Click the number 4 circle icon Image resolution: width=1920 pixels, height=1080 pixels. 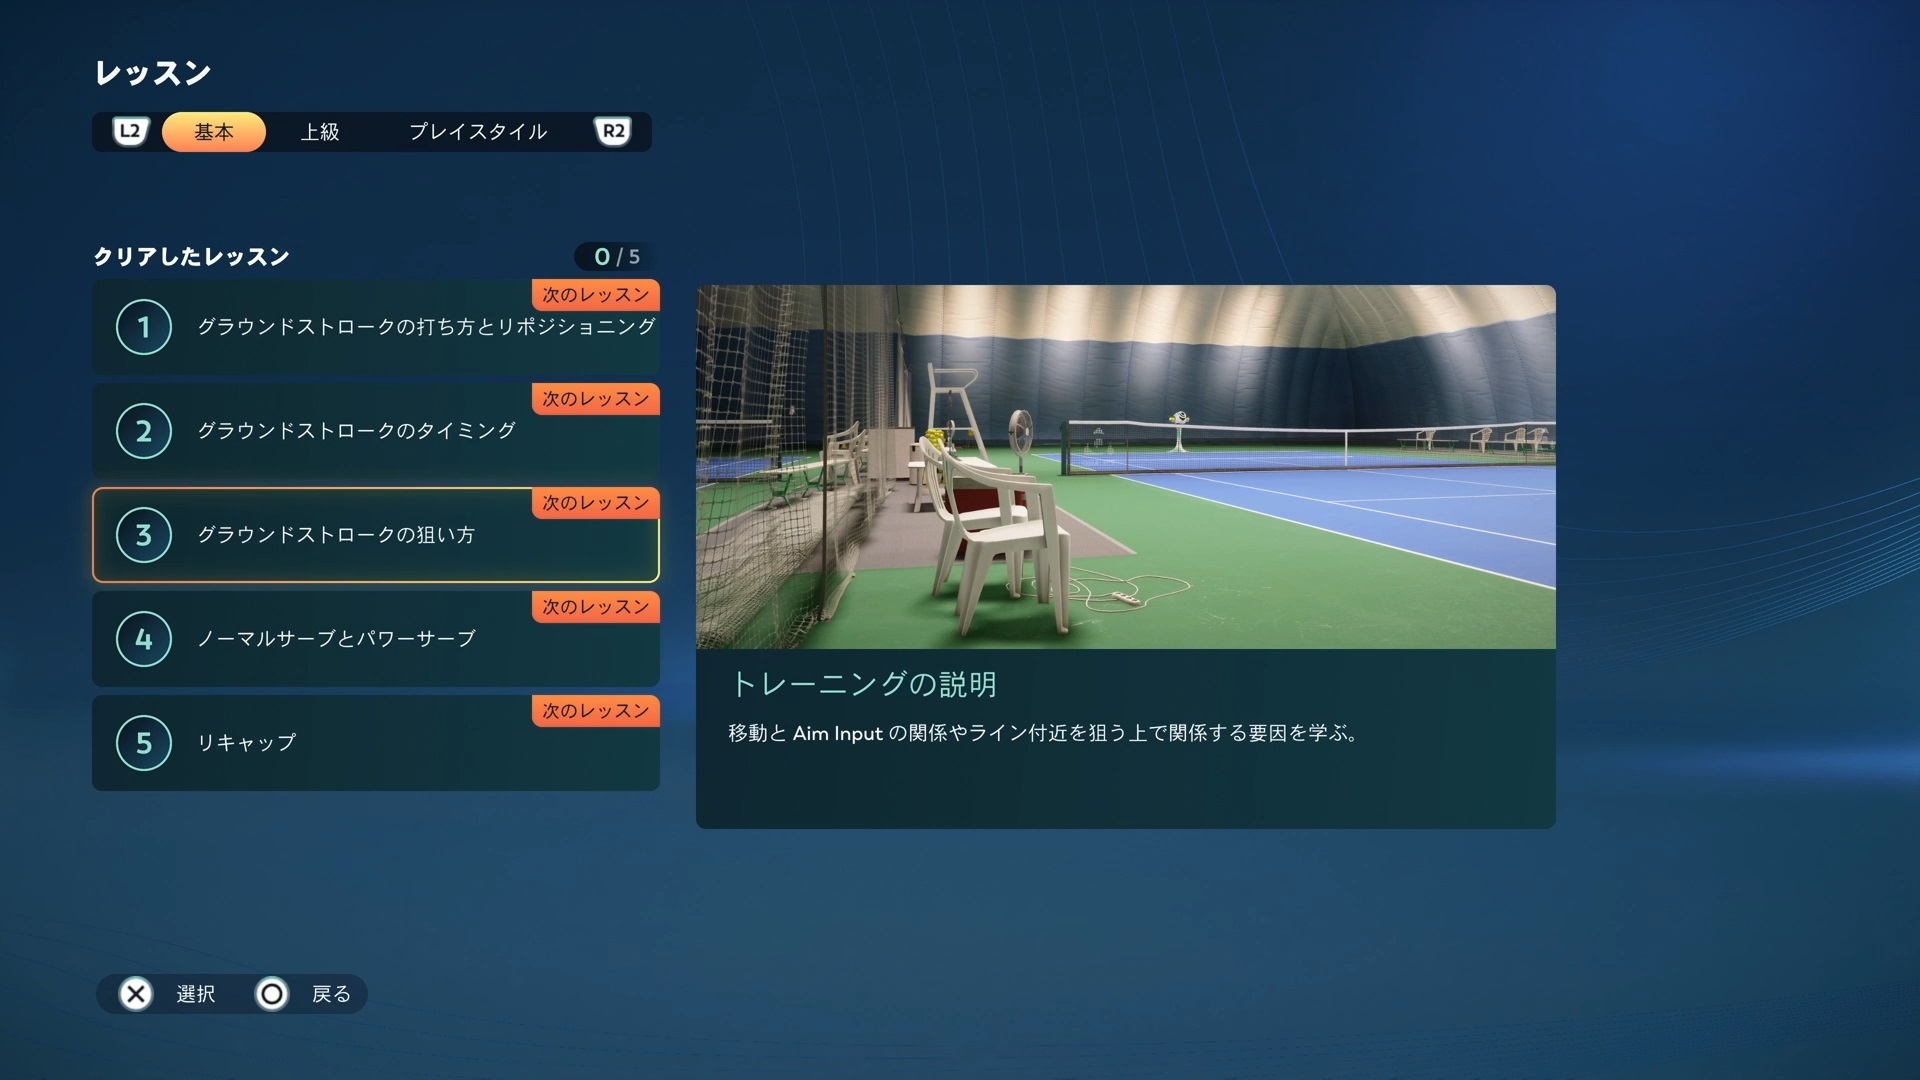click(x=144, y=639)
